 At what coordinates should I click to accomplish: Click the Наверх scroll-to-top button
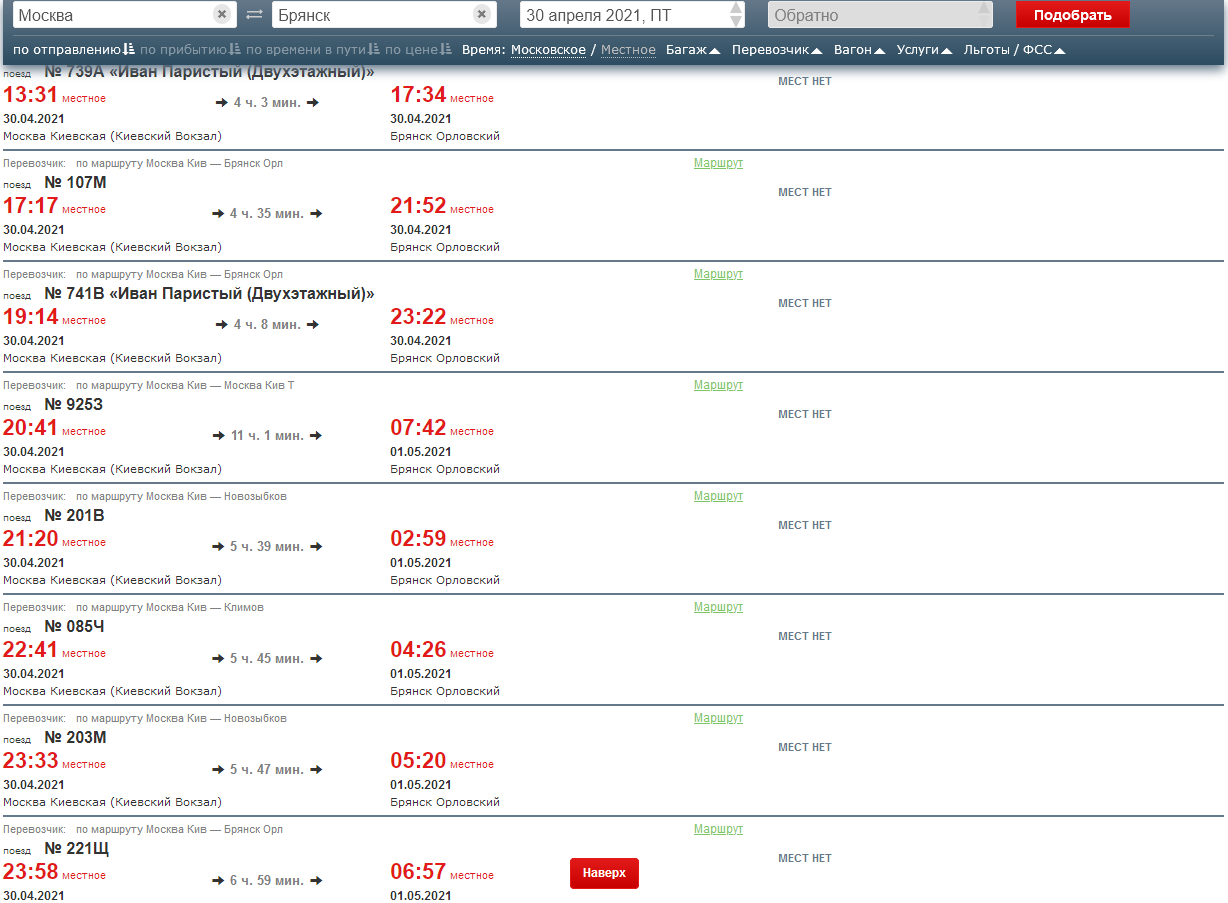tap(604, 873)
